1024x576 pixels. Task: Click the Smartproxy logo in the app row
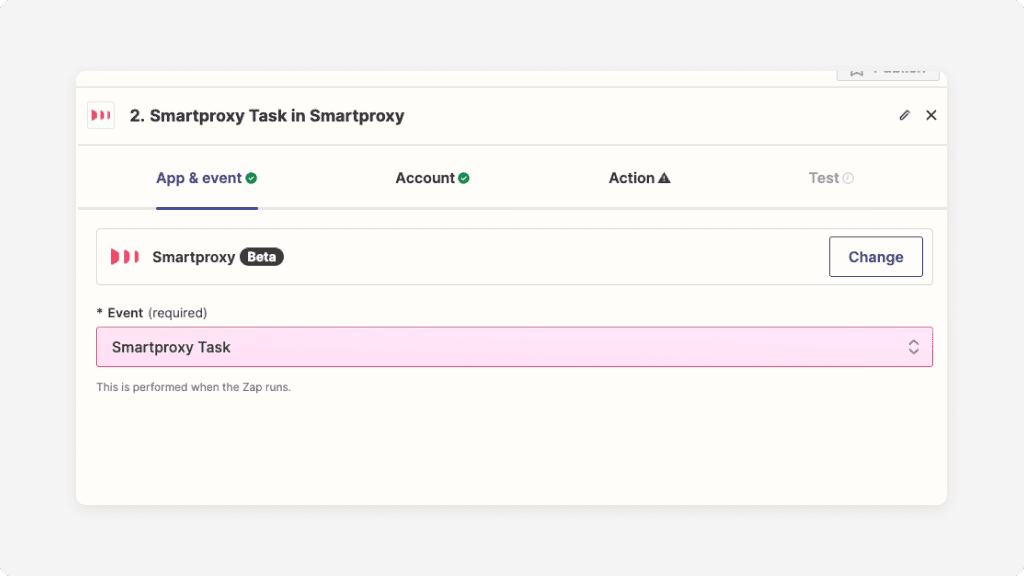125,257
